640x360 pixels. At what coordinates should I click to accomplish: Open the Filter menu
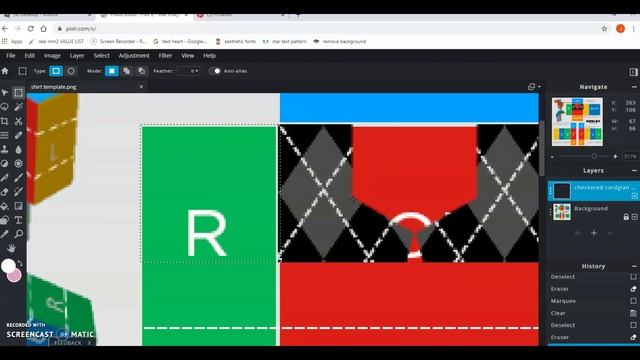click(165, 56)
